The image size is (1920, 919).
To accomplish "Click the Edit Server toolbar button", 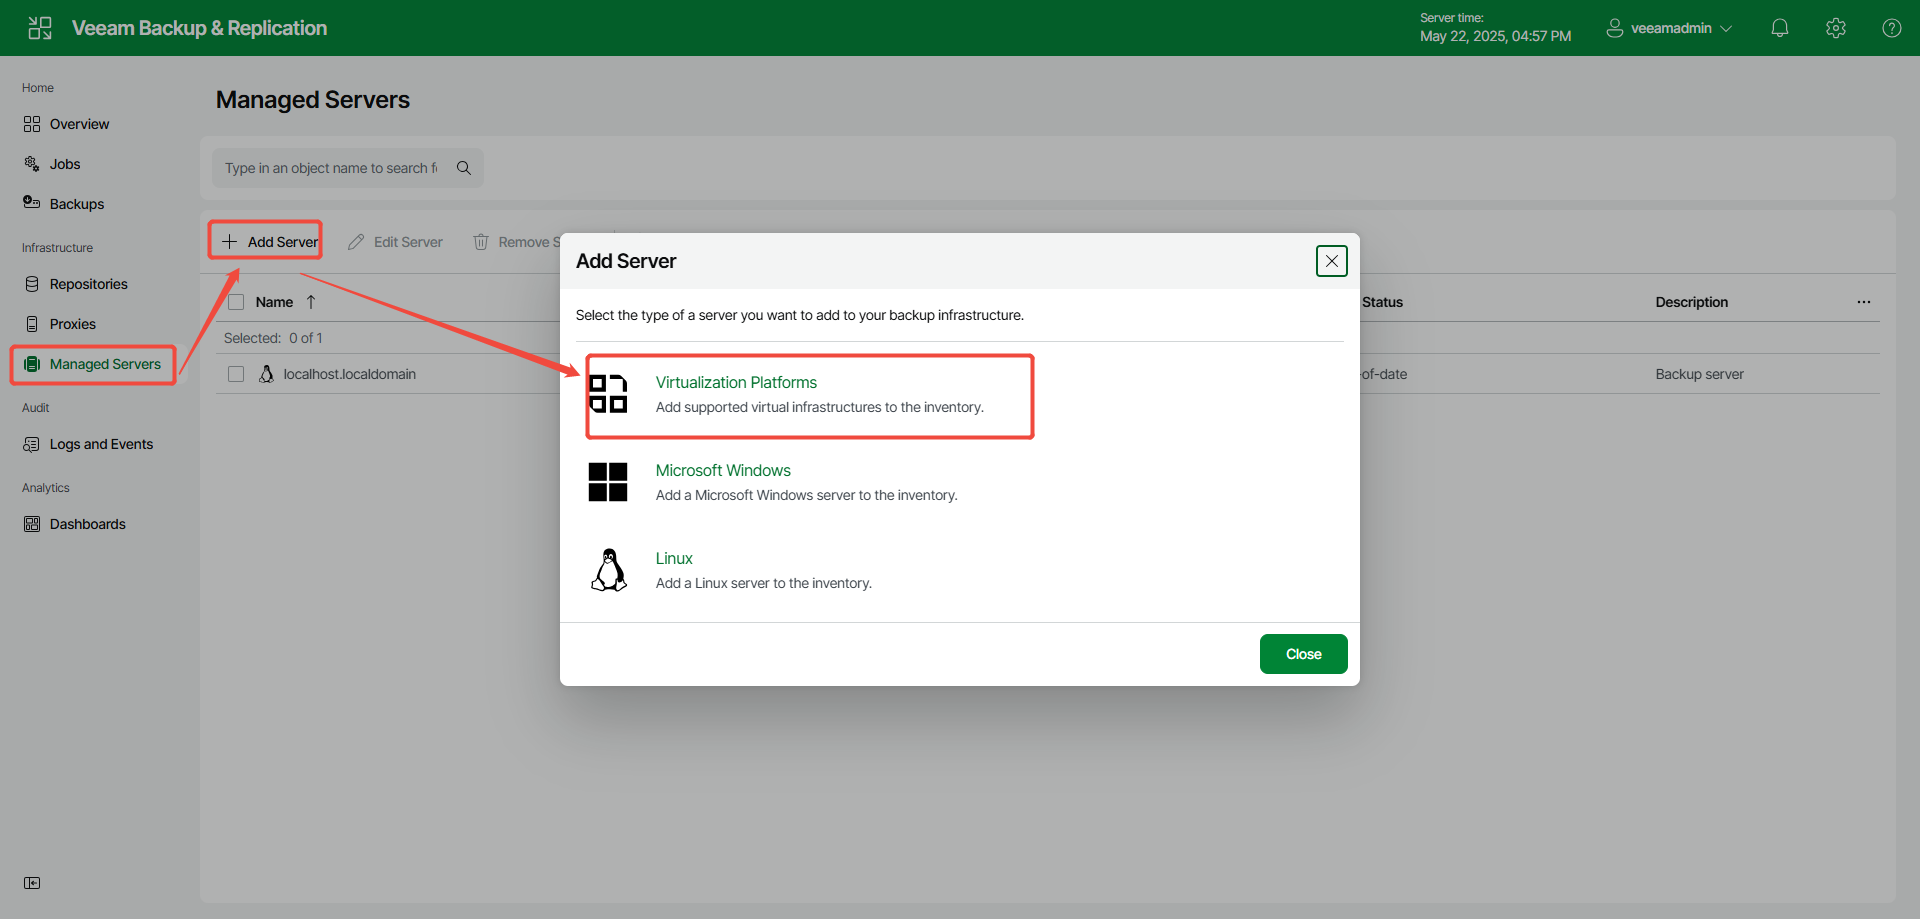I will [396, 242].
